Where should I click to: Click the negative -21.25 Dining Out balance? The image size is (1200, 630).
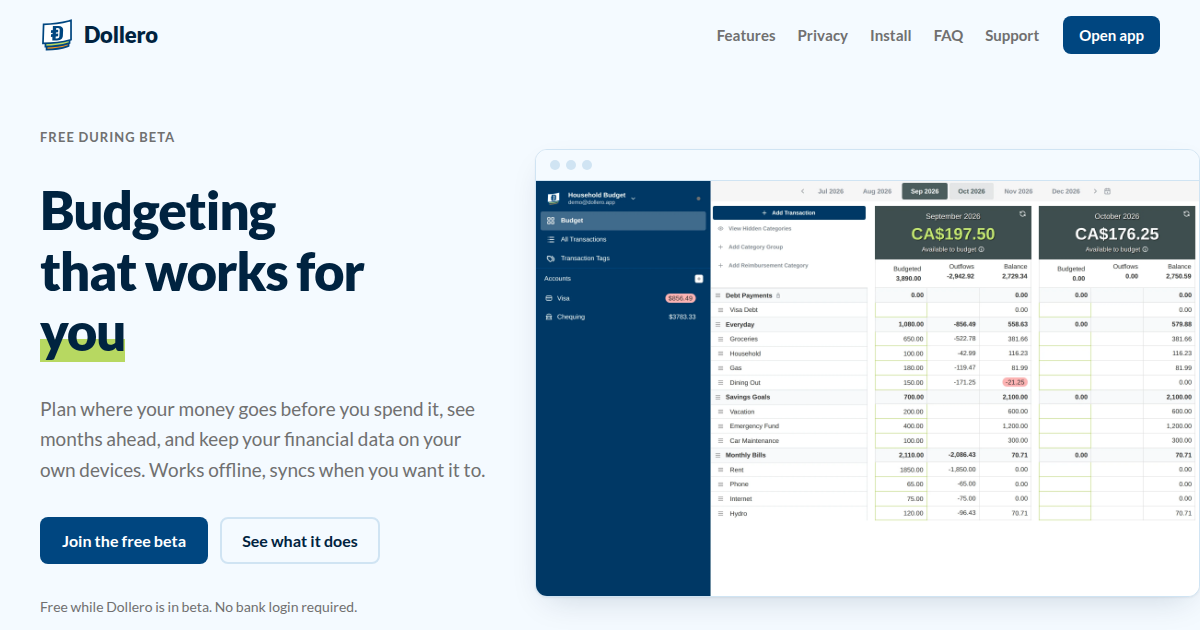tap(1015, 383)
